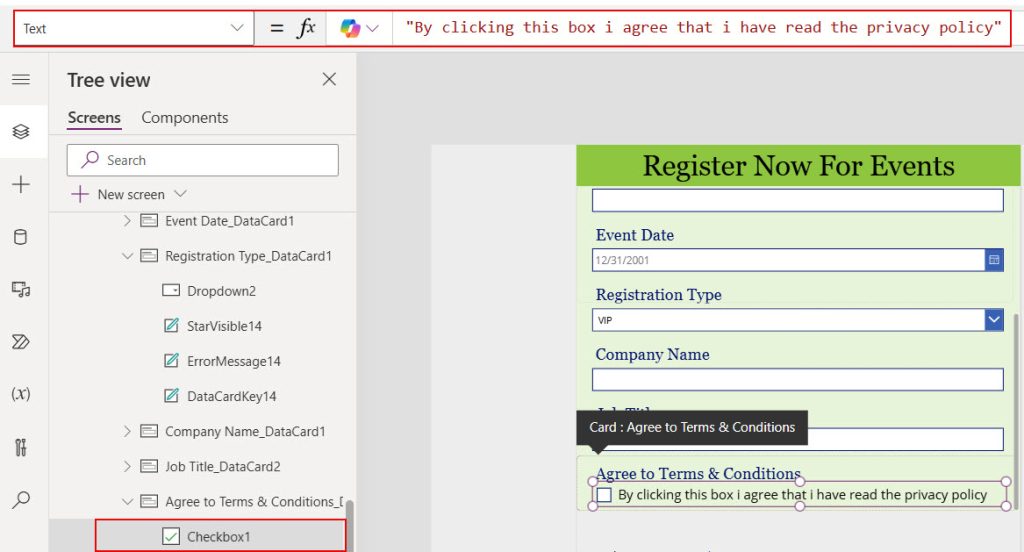
Task: Click the fx formula icon
Action: point(306,28)
